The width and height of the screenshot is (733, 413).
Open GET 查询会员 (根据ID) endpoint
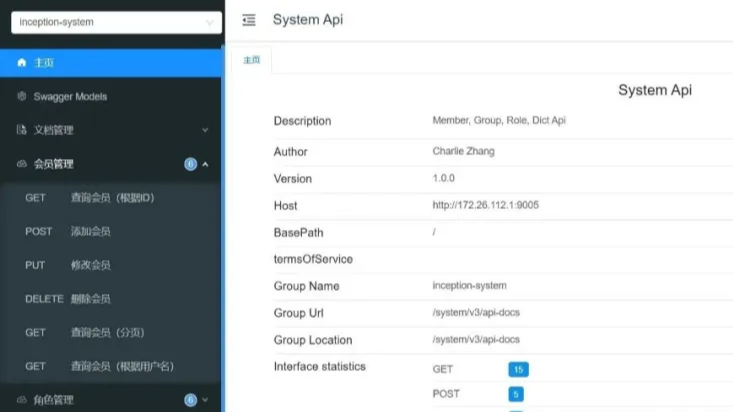tap(110, 198)
